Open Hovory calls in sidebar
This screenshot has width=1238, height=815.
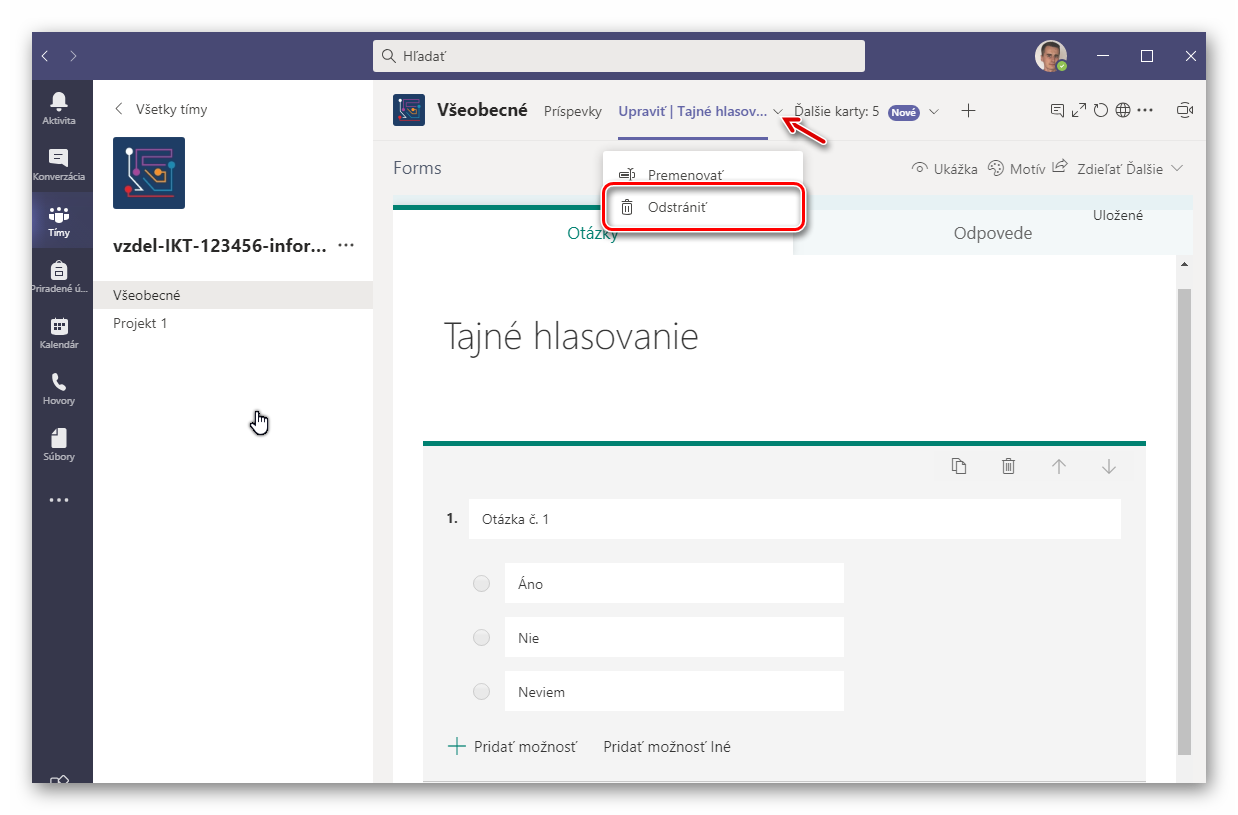(58, 387)
